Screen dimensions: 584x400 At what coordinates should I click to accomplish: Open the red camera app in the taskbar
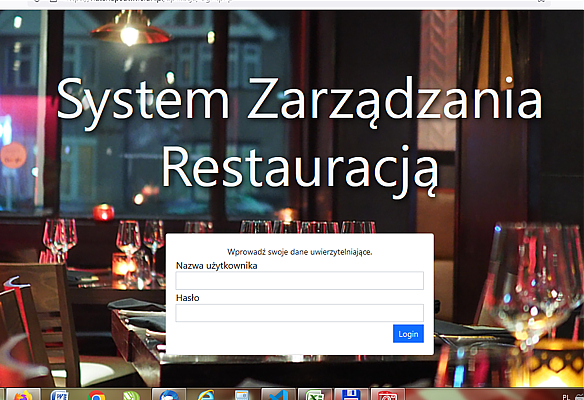[387, 395]
